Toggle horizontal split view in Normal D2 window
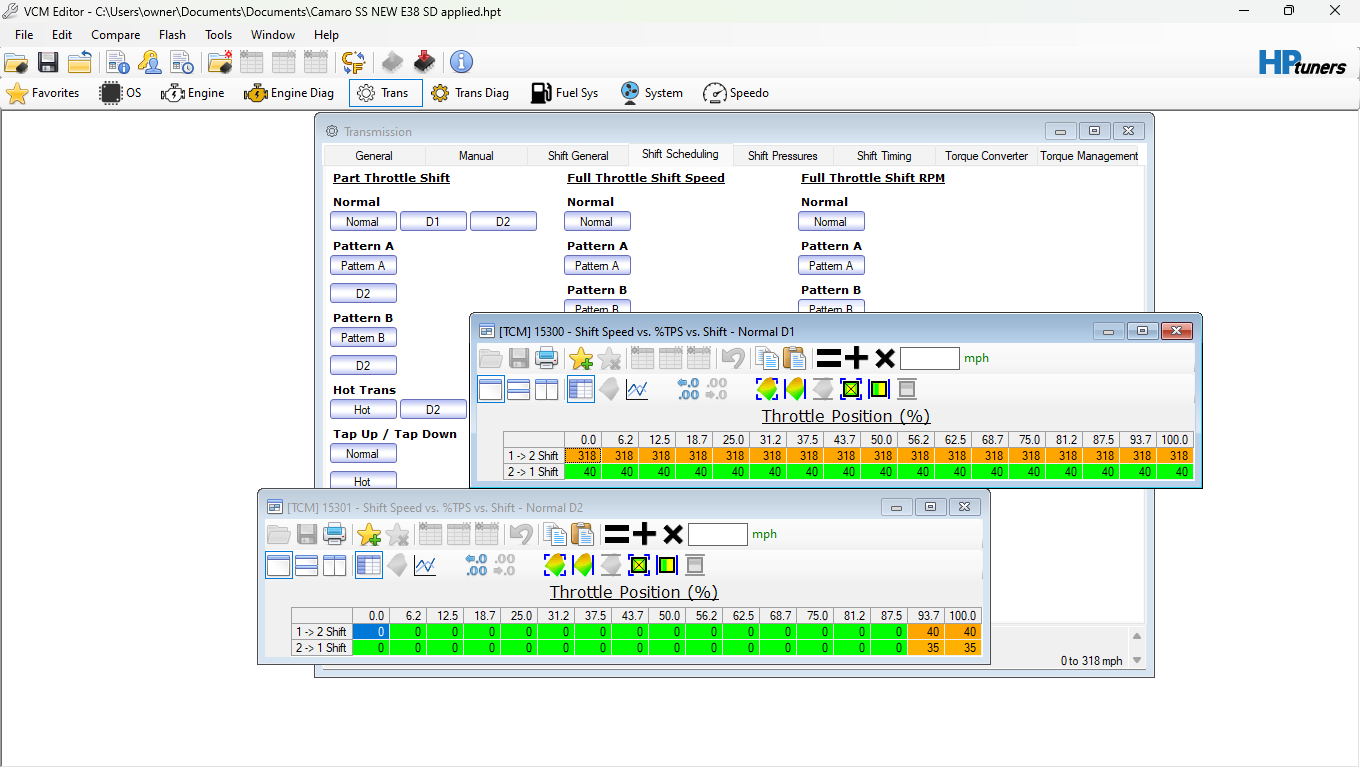 click(x=306, y=566)
